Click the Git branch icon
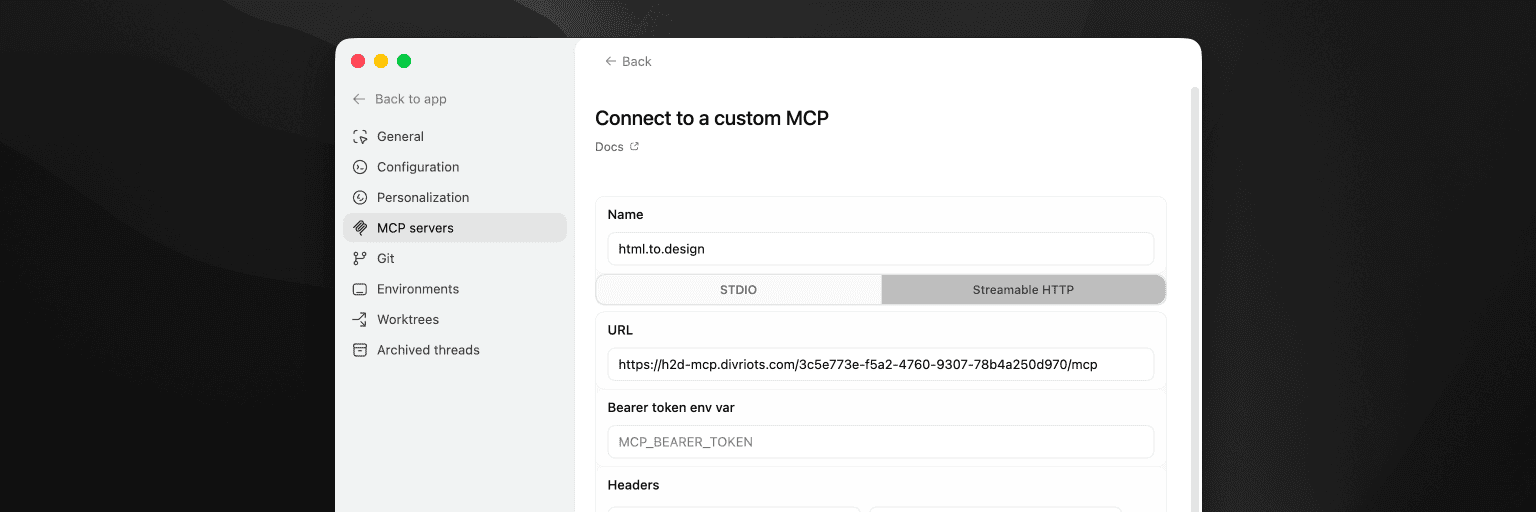Screen dimensions: 1536x512 coord(360,259)
